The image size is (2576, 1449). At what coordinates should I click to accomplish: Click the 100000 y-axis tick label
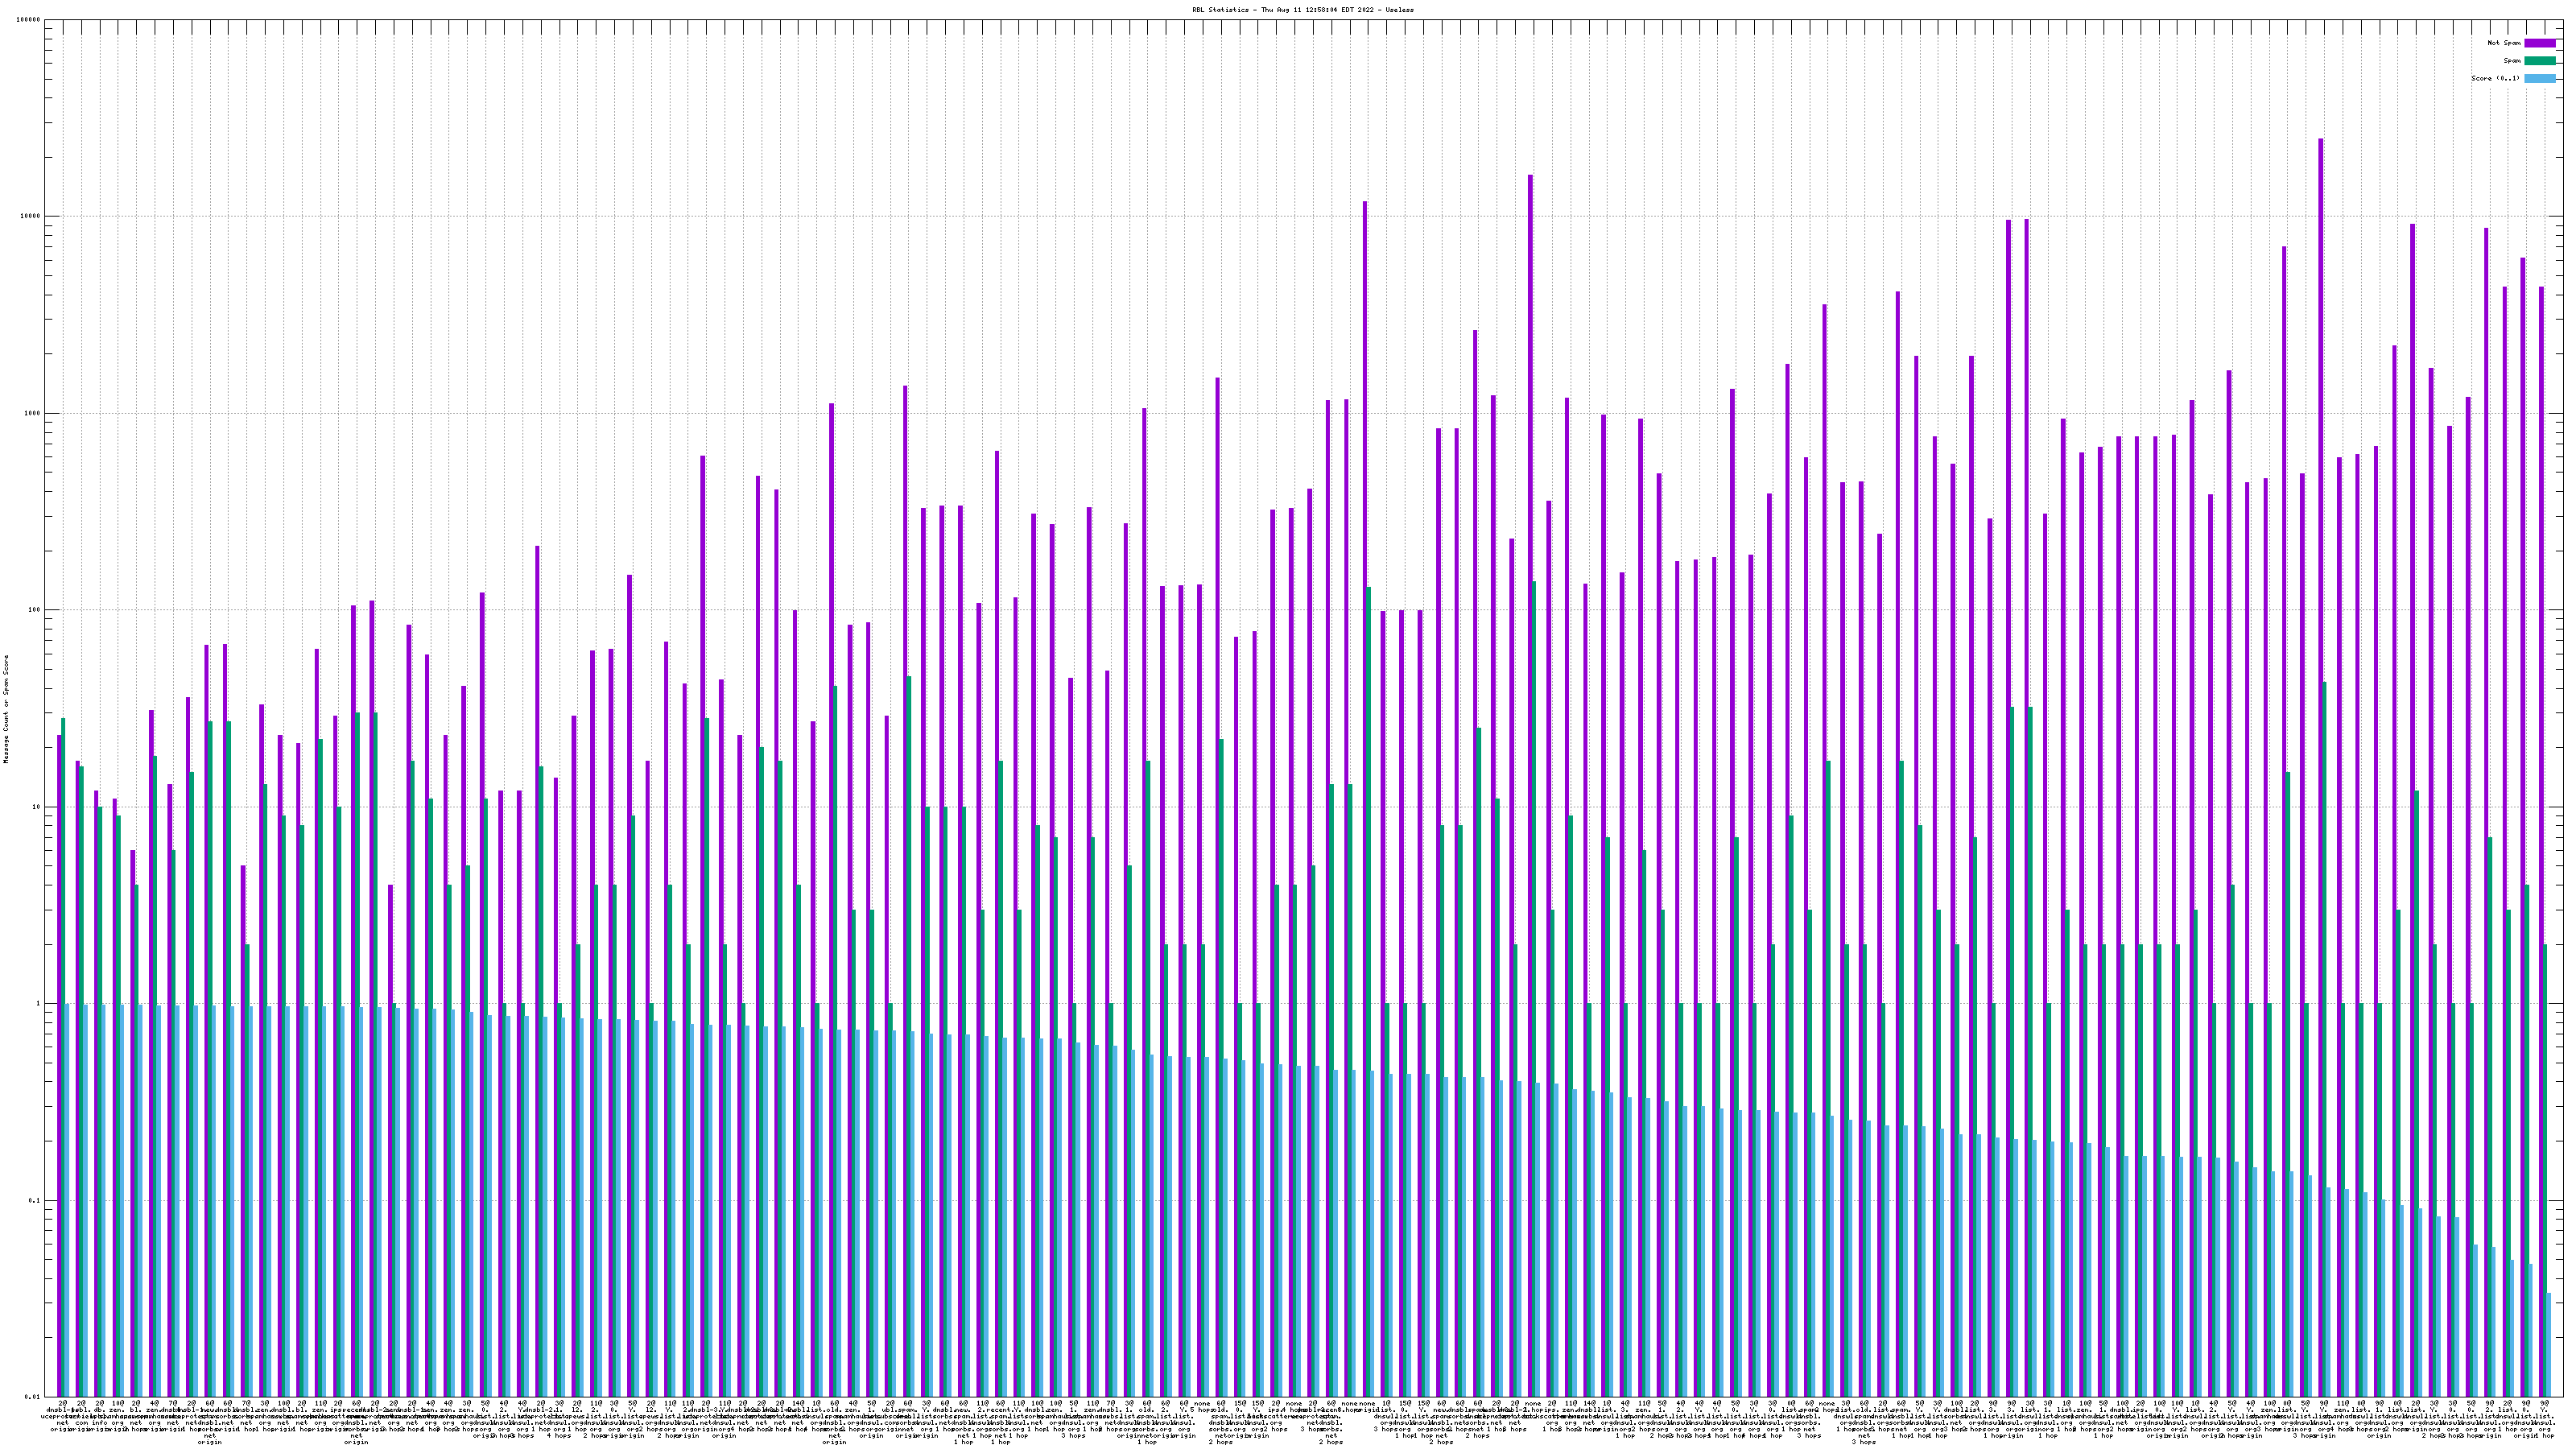point(29,20)
